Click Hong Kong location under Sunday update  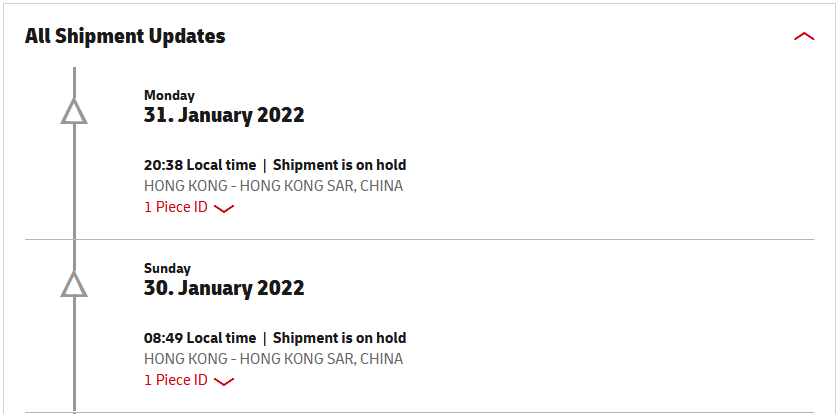point(273,359)
